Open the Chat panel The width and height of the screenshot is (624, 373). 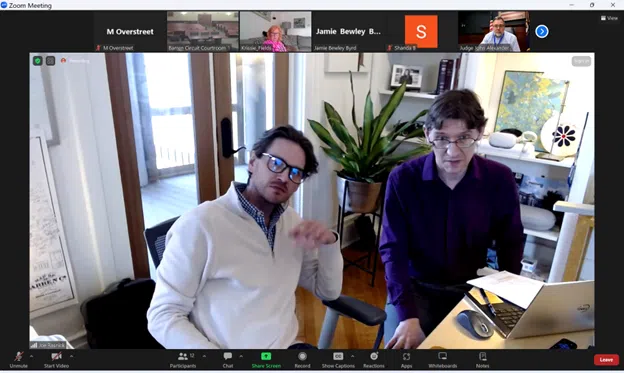[x=228, y=360]
